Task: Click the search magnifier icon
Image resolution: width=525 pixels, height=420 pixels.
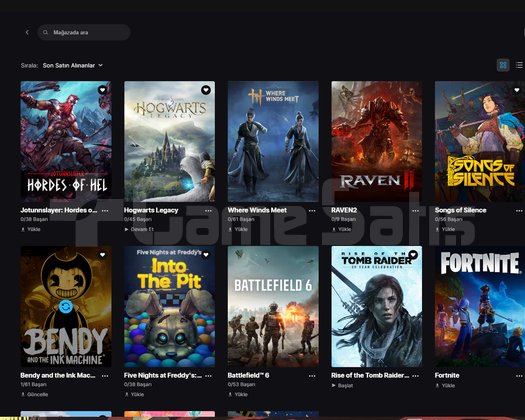Action: [46, 32]
